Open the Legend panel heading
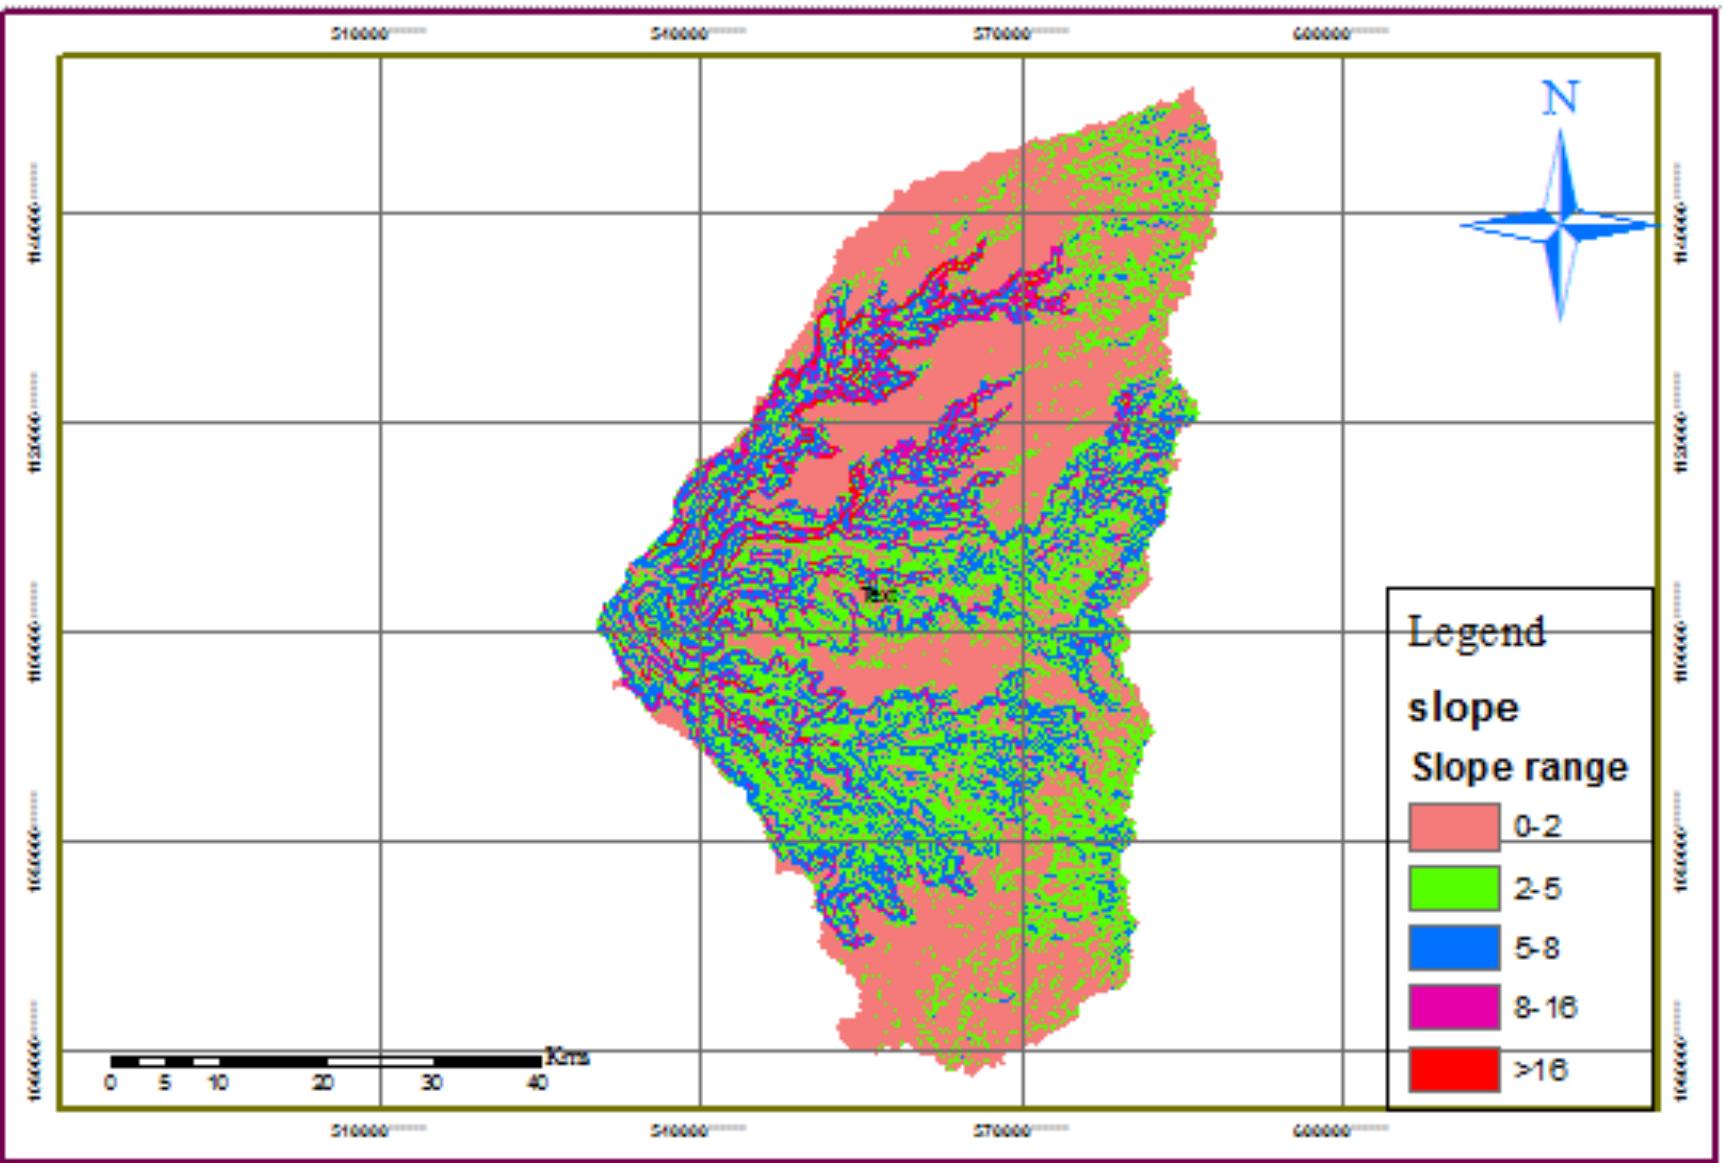 pos(1477,632)
